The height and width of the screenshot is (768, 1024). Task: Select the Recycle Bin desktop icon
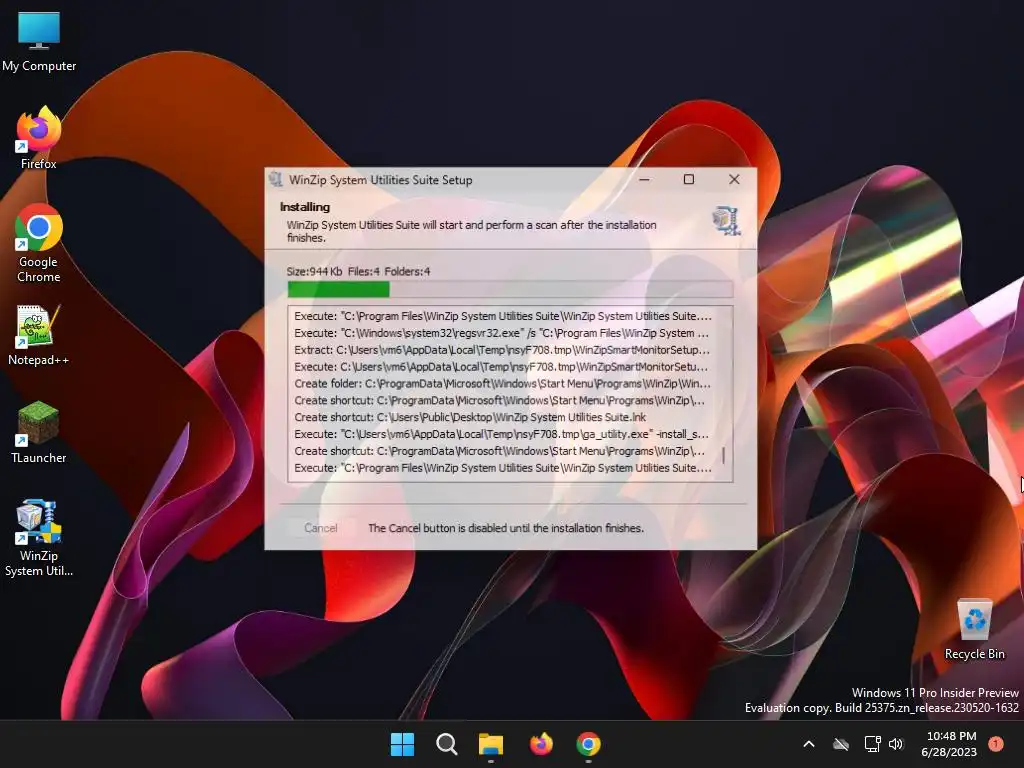[974, 629]
